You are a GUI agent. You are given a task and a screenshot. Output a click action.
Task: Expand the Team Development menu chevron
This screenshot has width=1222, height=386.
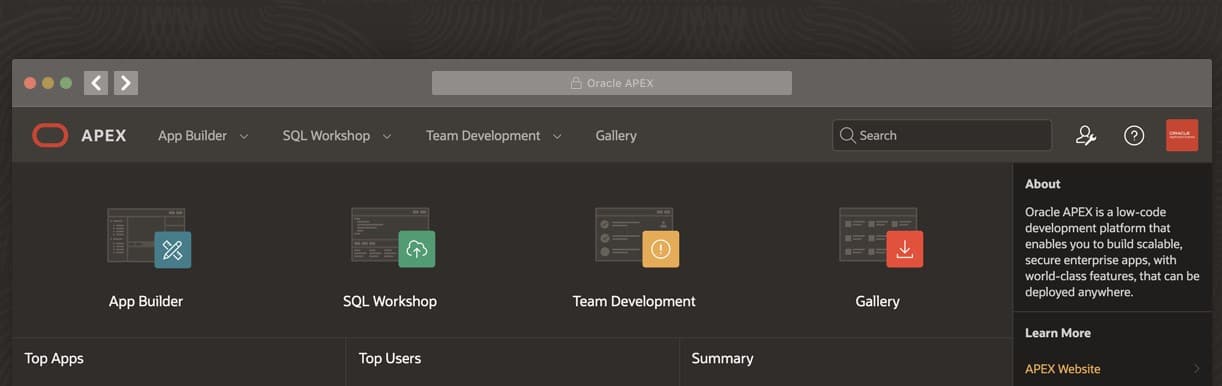[557, 136]
